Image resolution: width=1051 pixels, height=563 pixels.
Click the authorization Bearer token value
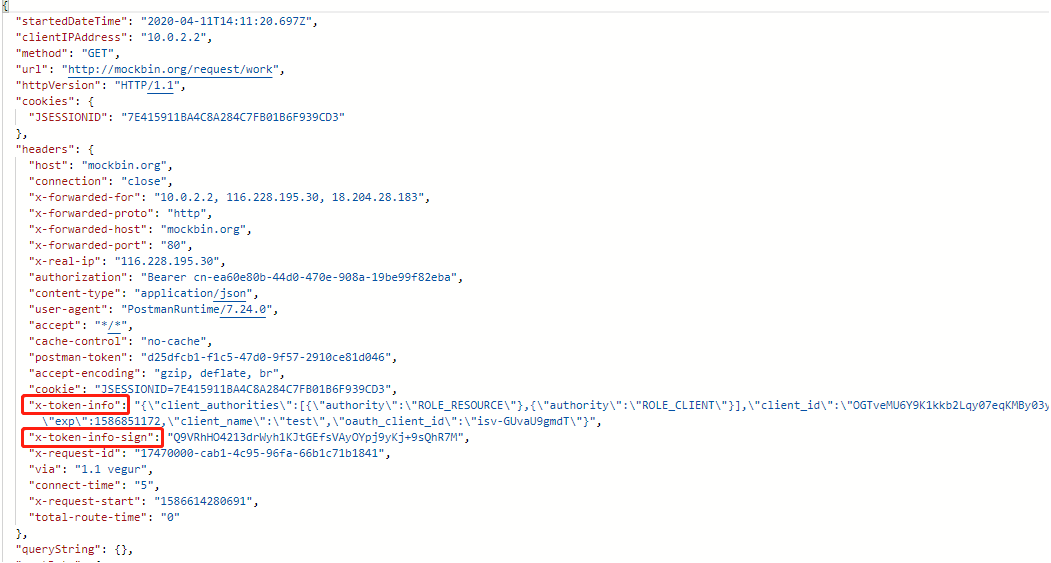pos(299,277)
